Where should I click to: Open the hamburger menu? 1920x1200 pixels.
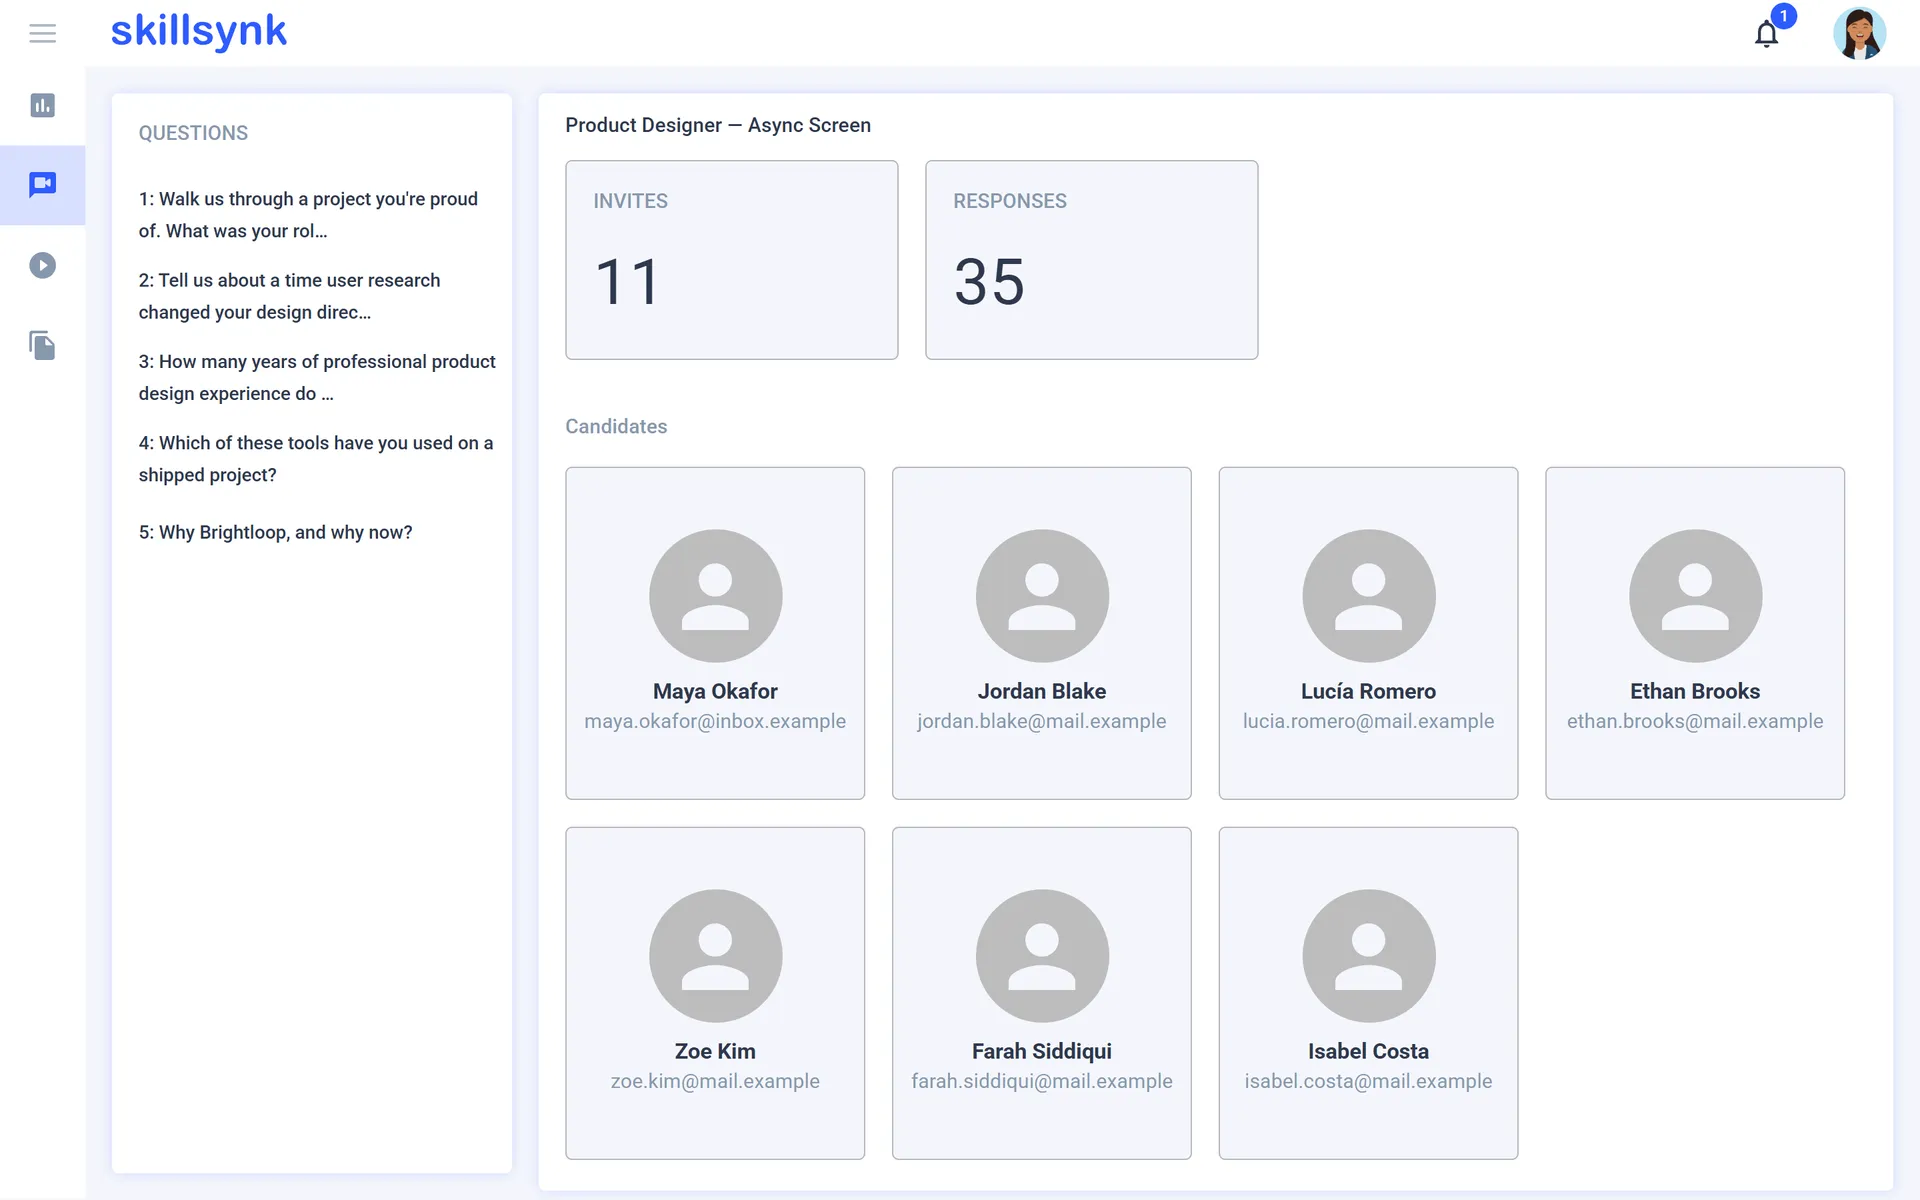tap(42, 33)
